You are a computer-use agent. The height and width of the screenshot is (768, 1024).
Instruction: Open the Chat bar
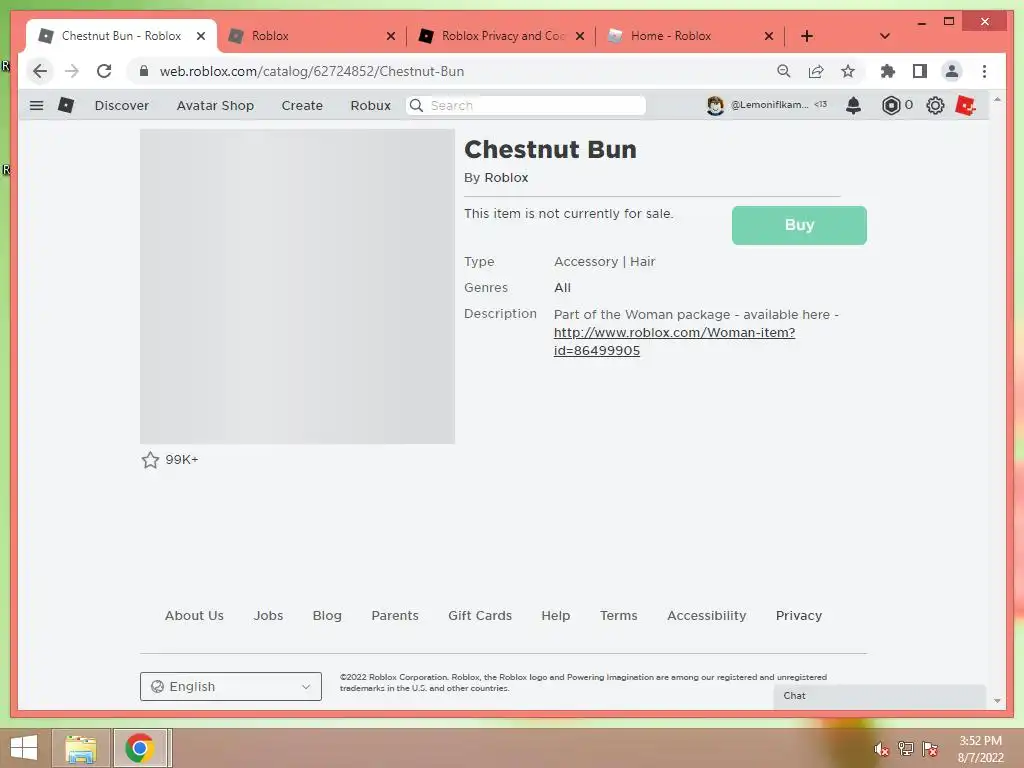[880, 696]
